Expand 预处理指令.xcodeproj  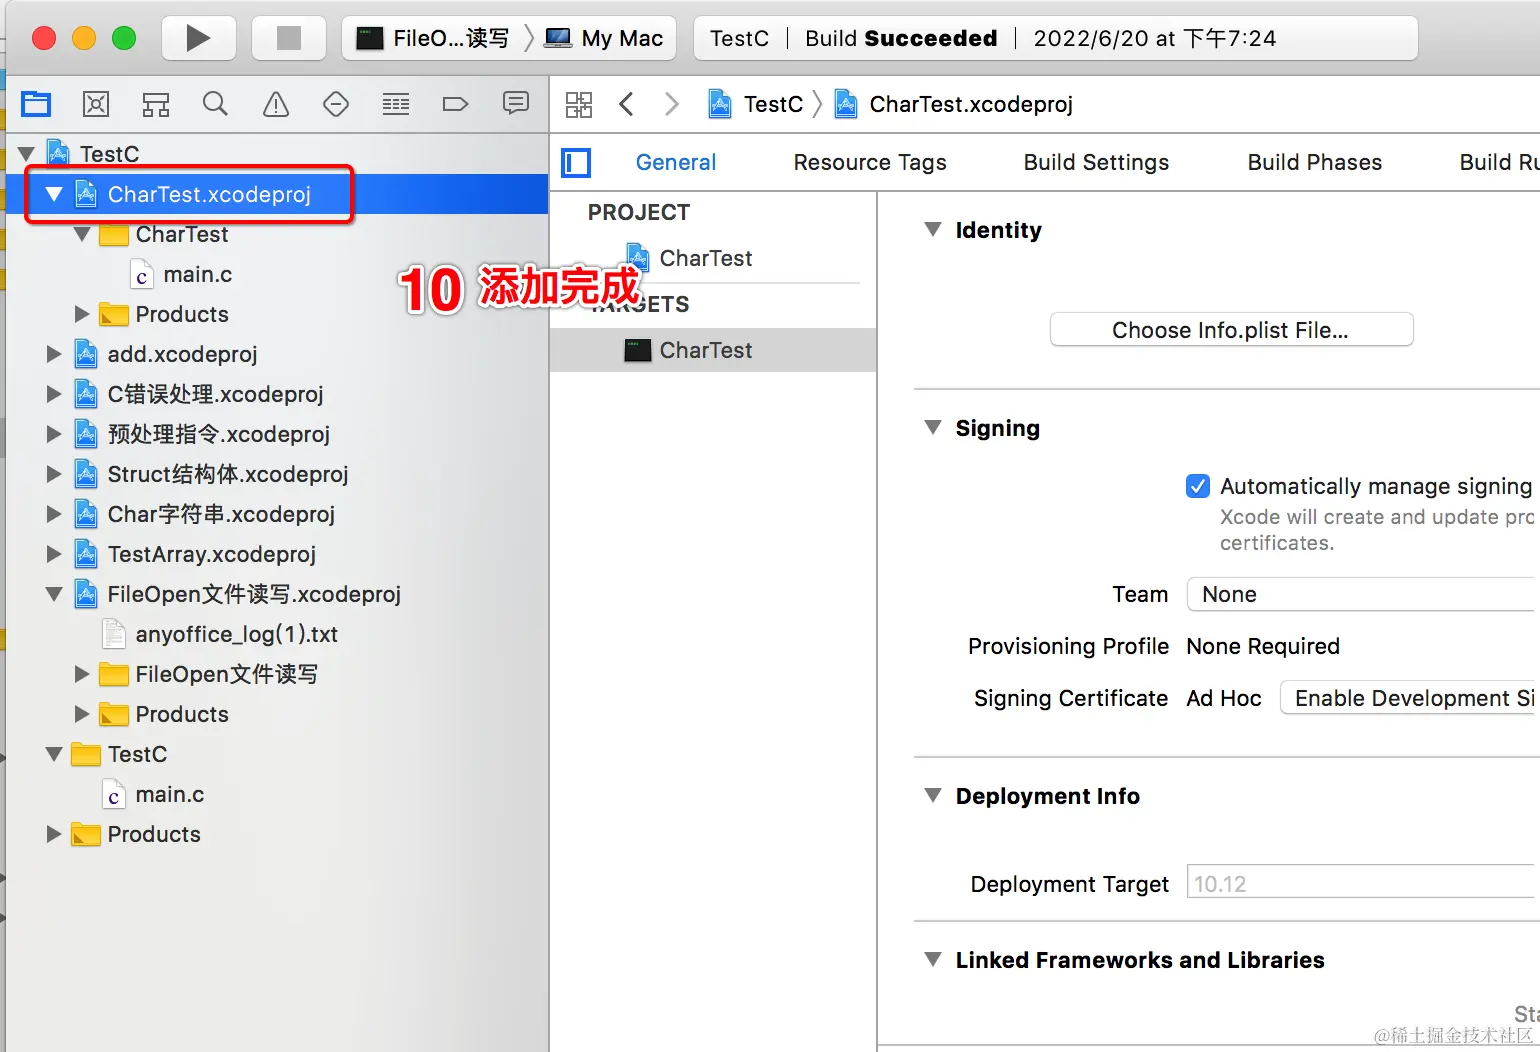point(54,434)
